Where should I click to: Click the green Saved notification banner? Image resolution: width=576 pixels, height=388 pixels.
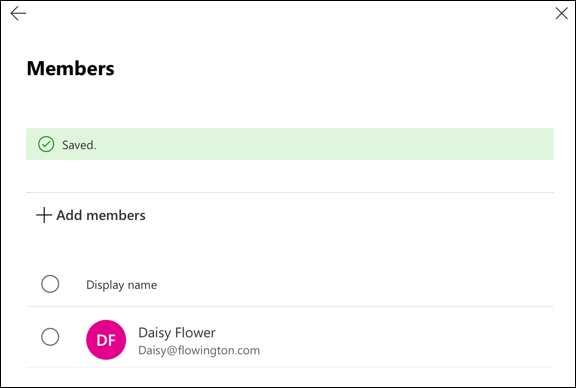290,144
